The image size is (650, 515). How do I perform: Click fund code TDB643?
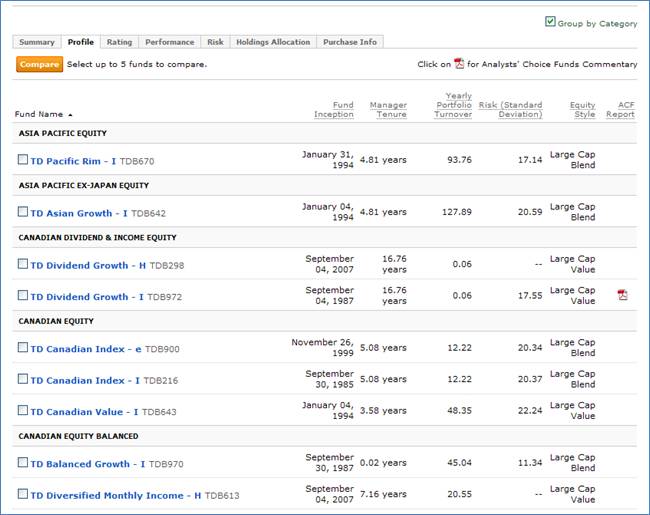coord(159,413)
